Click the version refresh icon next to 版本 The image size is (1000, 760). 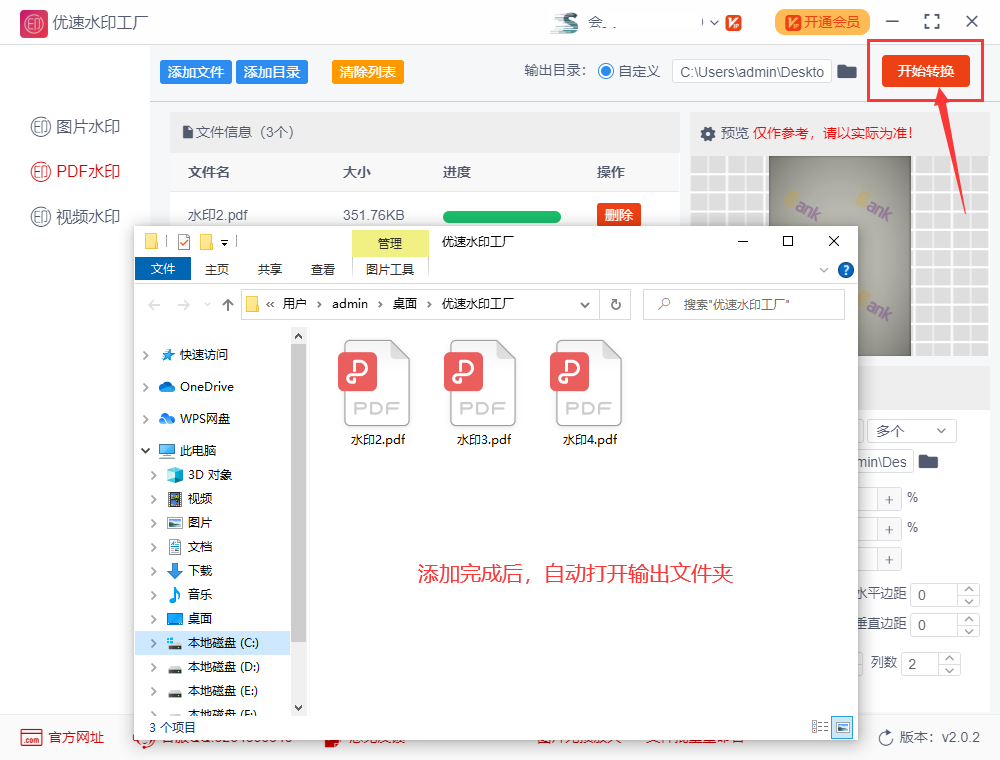886,738
